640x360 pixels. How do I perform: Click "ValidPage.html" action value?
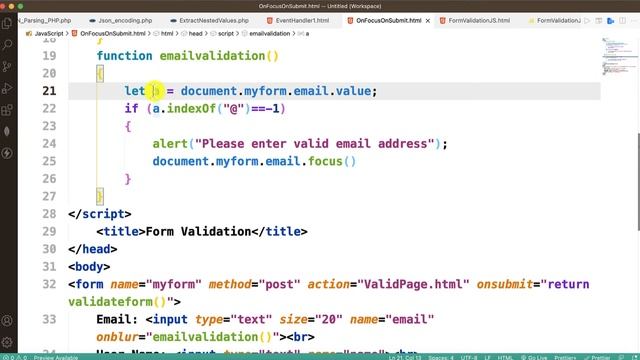(413, 284)
